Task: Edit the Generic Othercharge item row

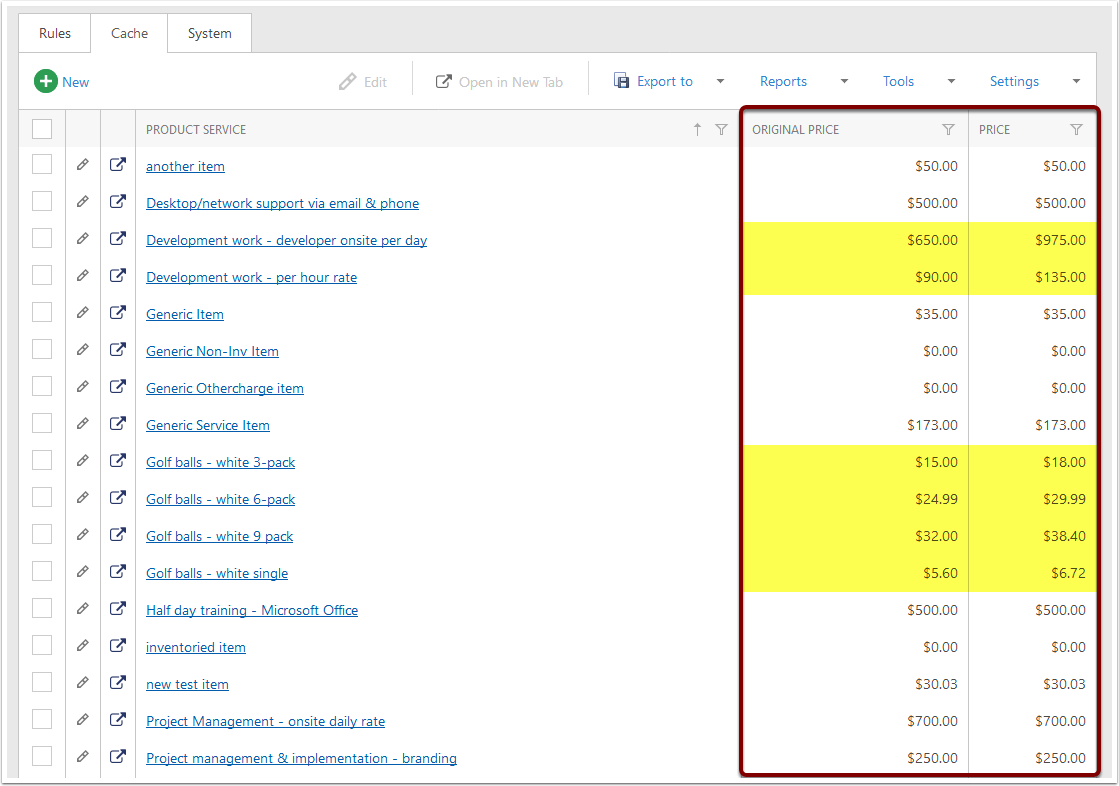Action: coord(83,387)
